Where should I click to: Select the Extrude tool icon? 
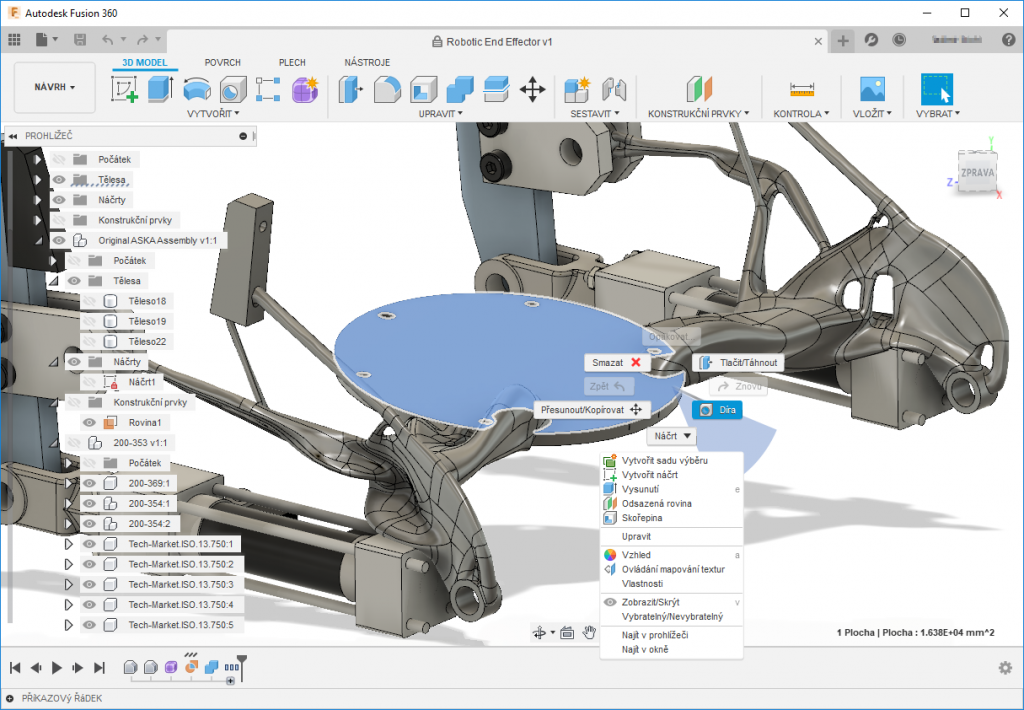161,89
